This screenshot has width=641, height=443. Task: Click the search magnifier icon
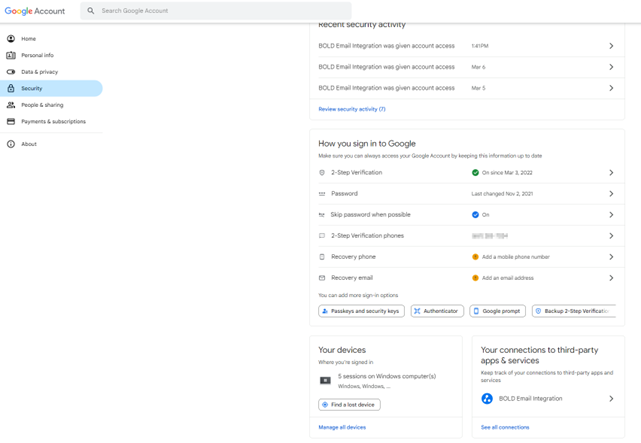91,11
